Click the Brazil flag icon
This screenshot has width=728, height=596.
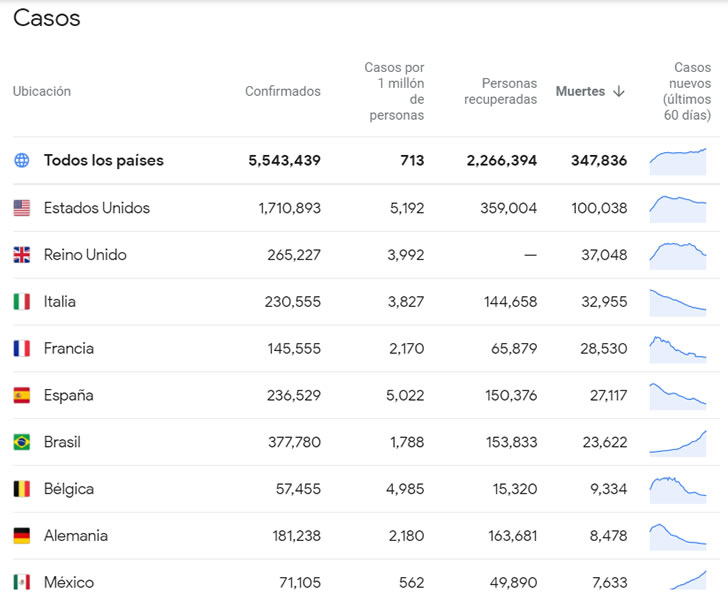21,442
